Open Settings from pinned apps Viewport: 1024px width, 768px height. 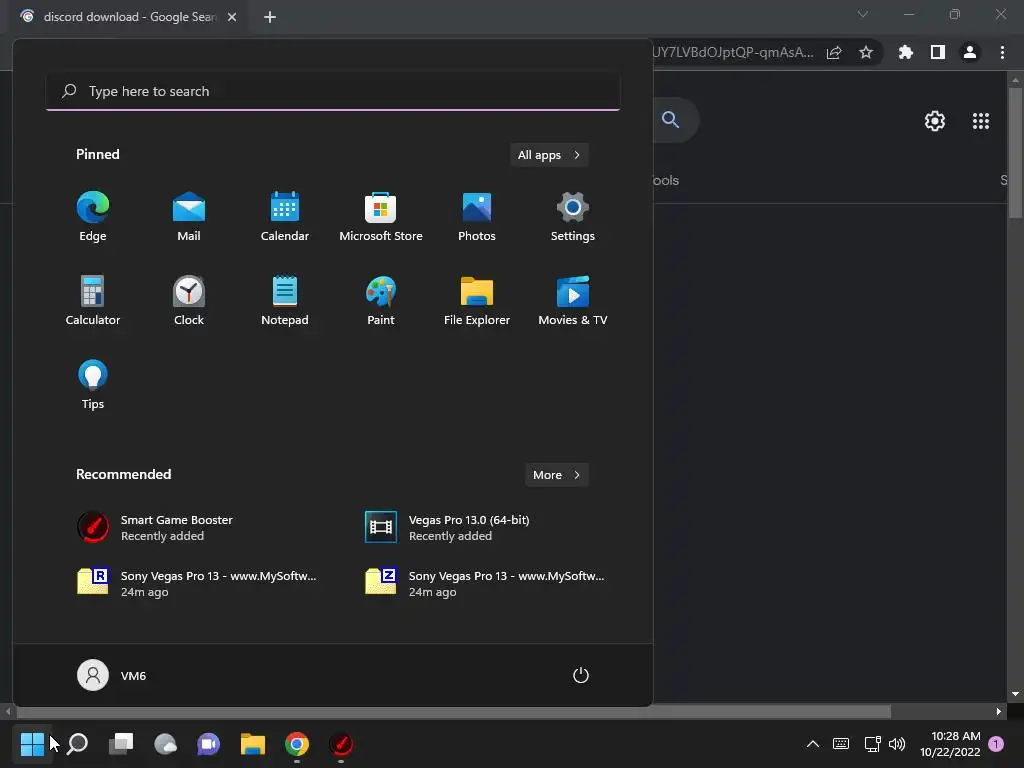(x=573, y=217)
